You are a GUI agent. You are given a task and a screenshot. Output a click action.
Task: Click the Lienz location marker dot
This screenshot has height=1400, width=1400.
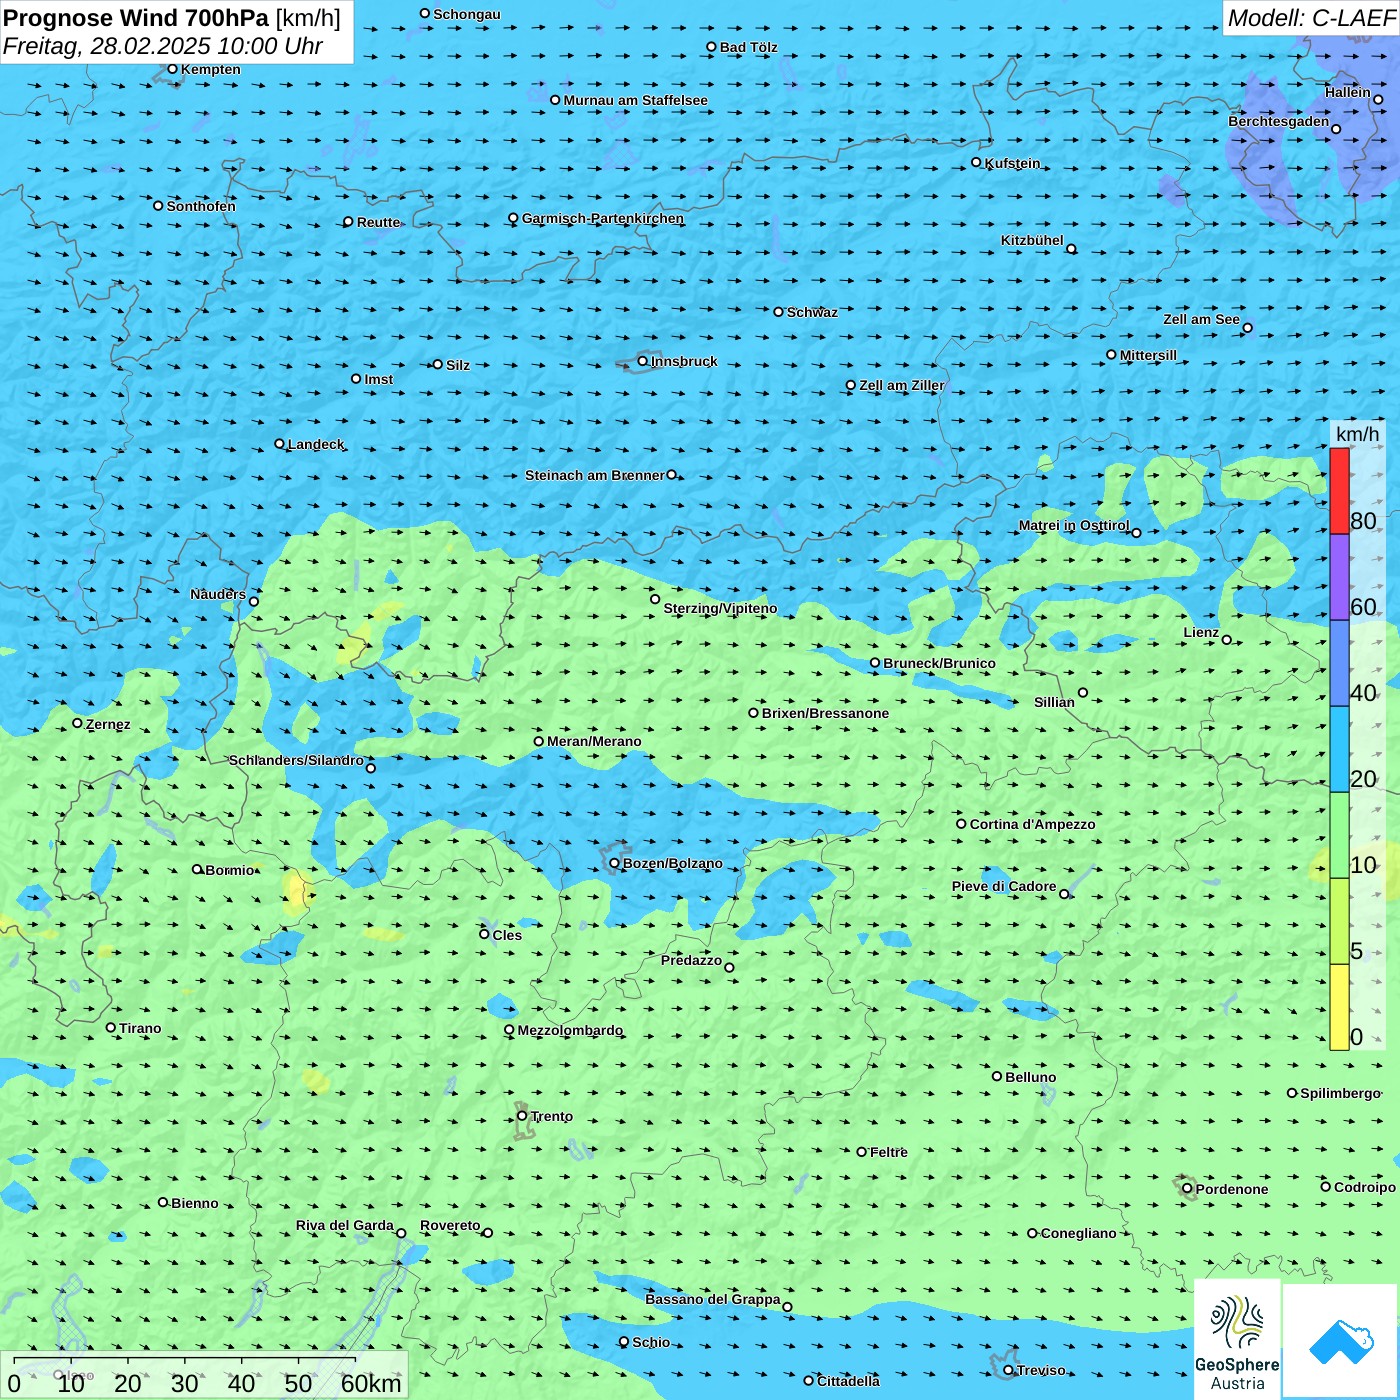click(x=1227, y=640)
